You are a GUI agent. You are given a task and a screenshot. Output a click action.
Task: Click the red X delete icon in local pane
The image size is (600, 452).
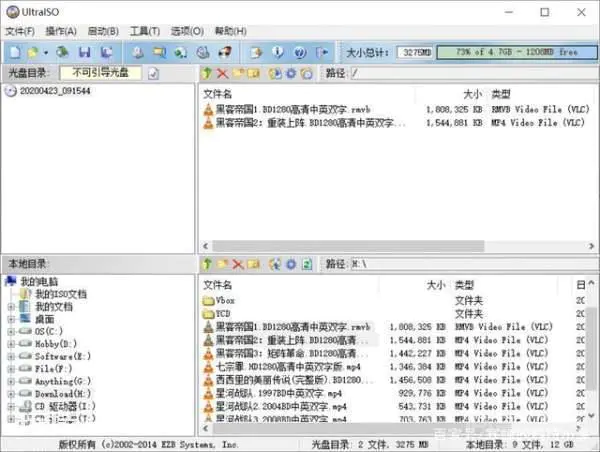click(238, 264)
